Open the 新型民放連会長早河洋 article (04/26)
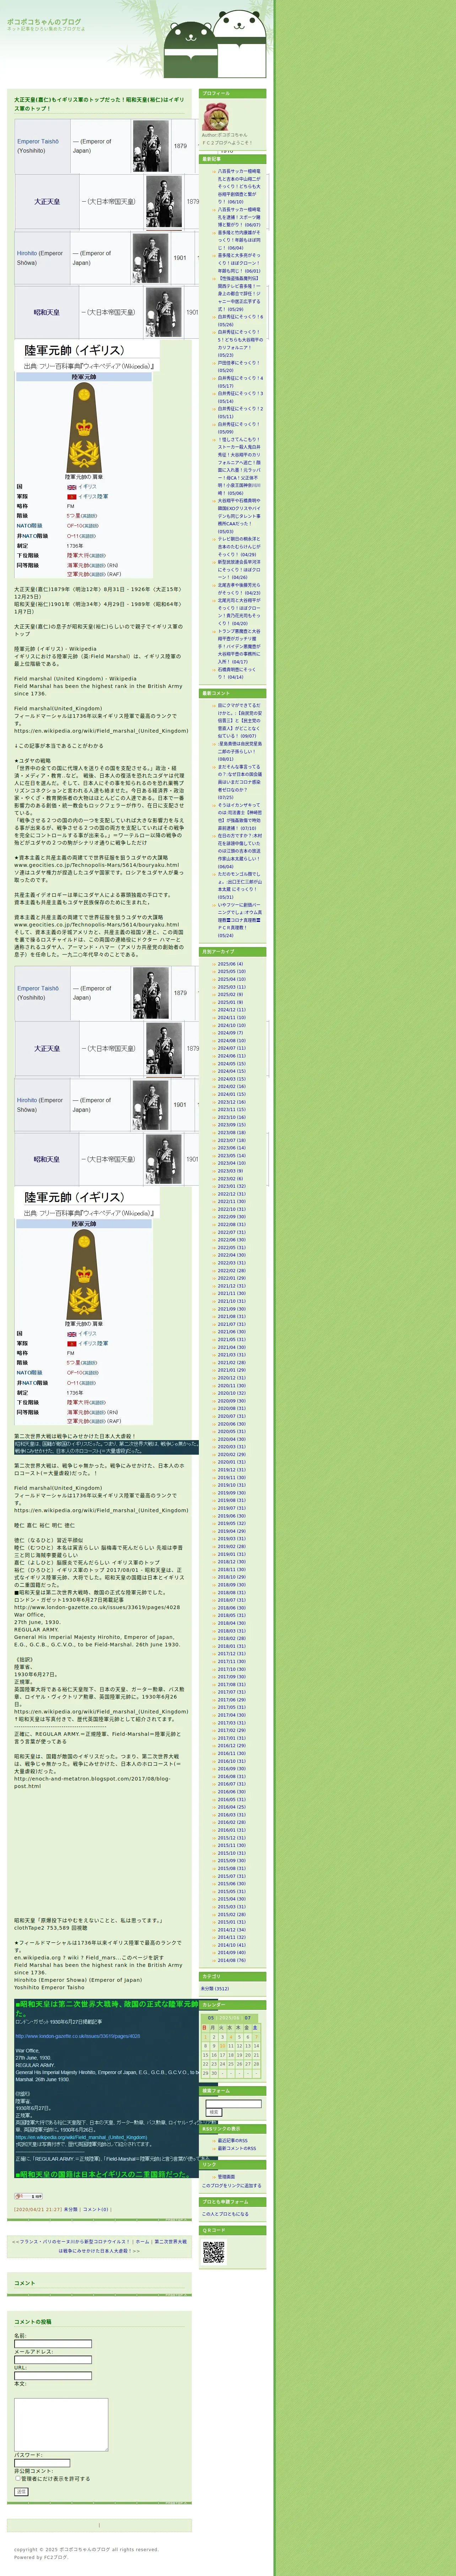The height and width of the screenshot is (2576, 456). 239,570
